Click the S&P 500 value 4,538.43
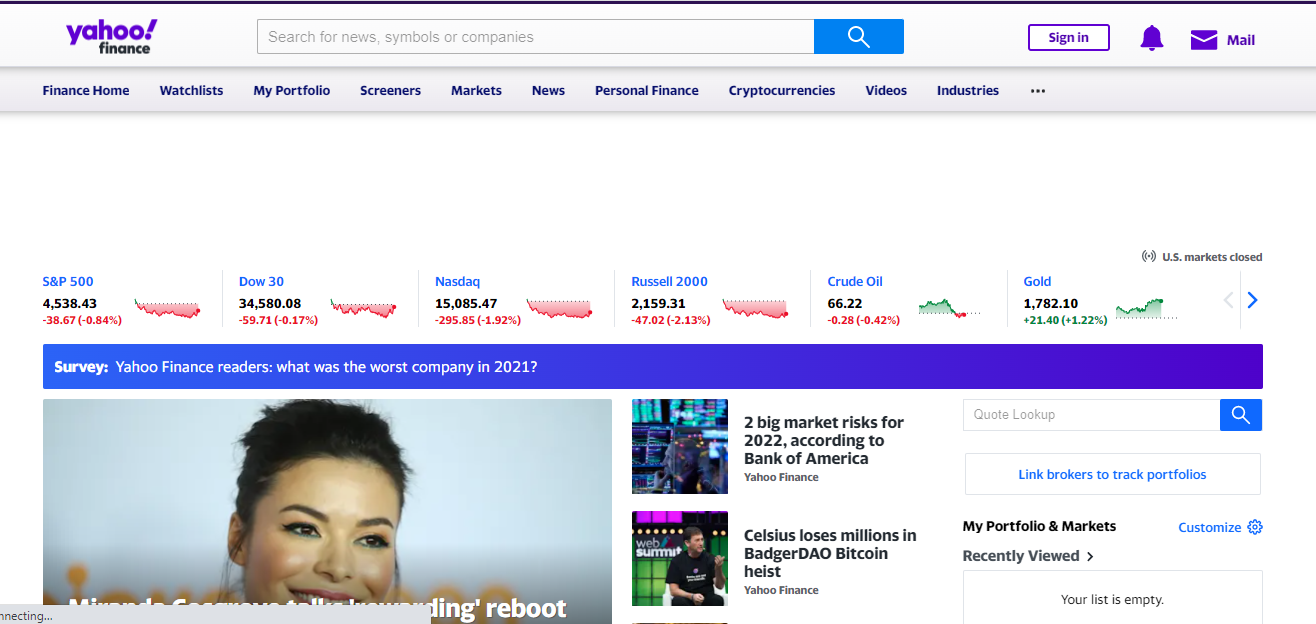This screenshot has width=1316, height=624. 69,303
